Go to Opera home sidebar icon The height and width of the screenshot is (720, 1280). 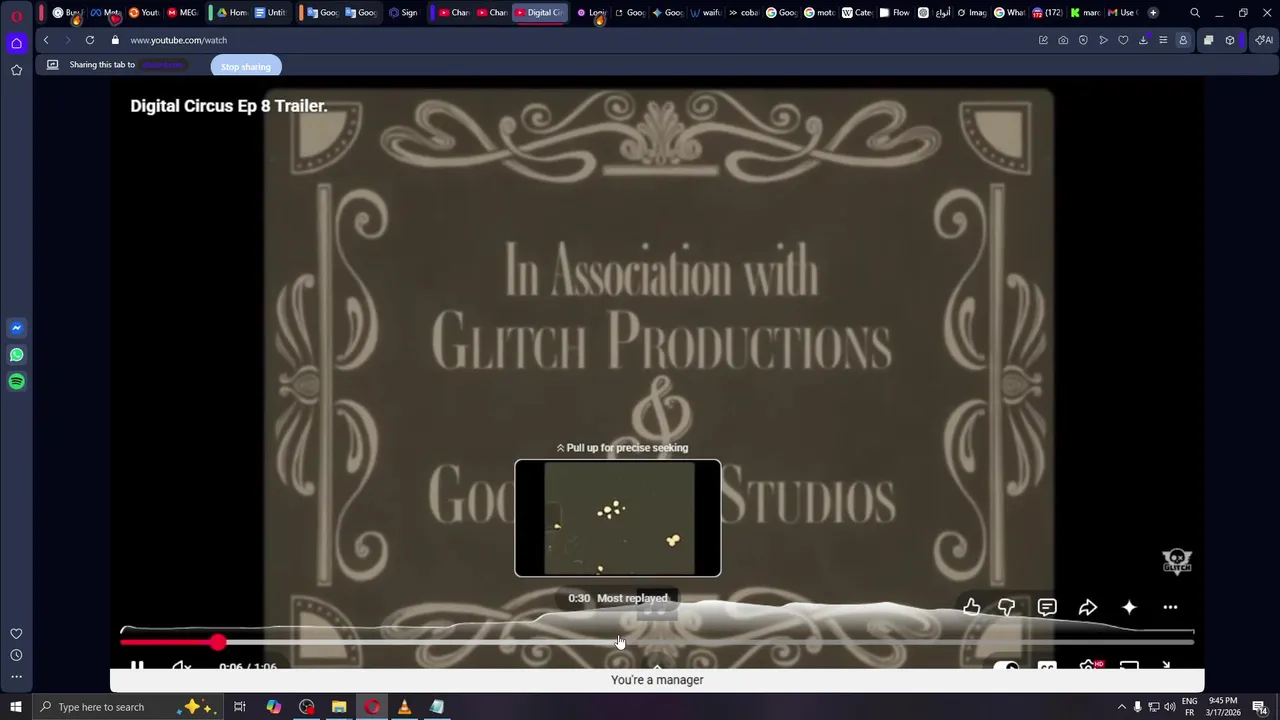click(x=16, y=43)
